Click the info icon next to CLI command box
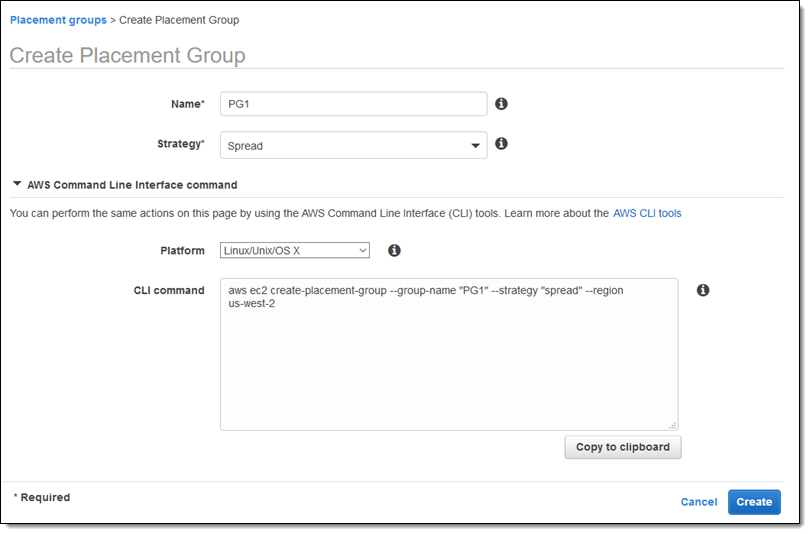The width and height of the screenshot is (810, 534). (703, 290)
